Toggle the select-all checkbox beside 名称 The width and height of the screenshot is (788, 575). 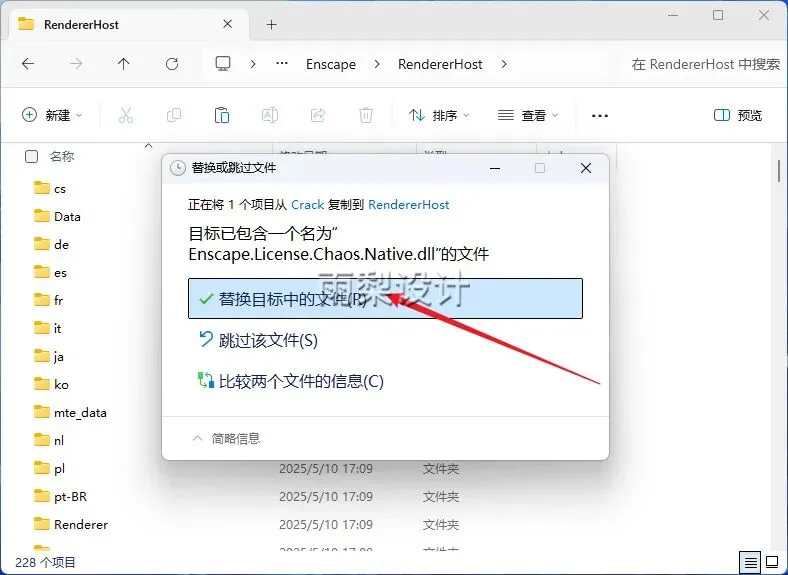coord(31,156)
